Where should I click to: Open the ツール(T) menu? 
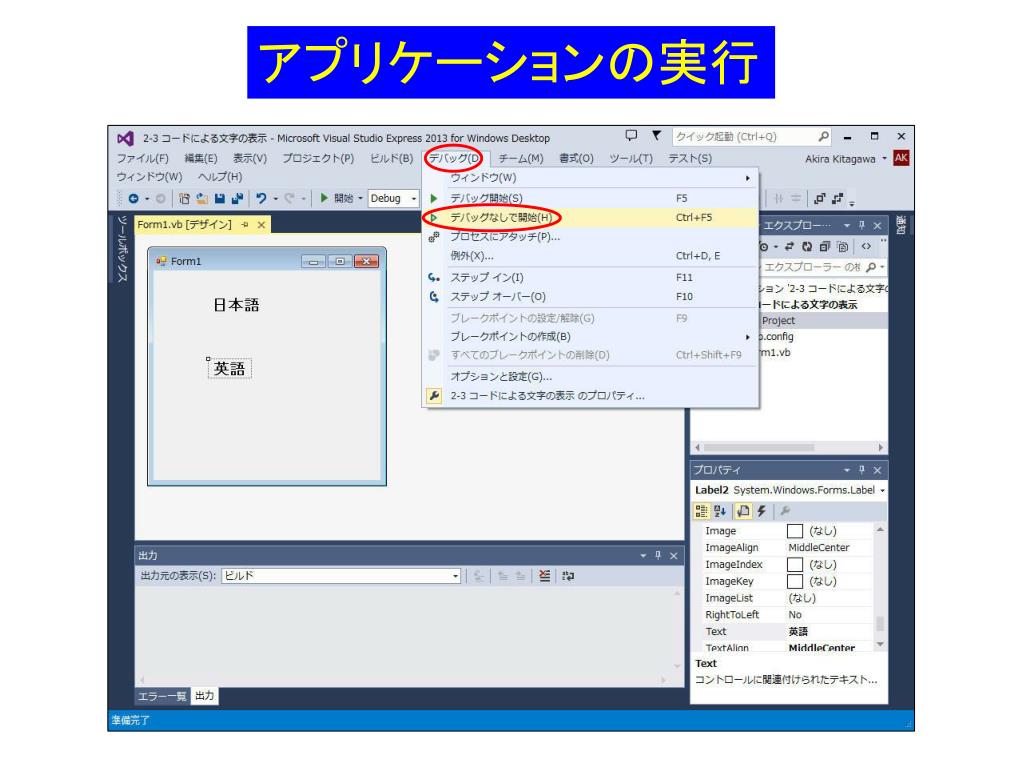[x=631, y=159]
